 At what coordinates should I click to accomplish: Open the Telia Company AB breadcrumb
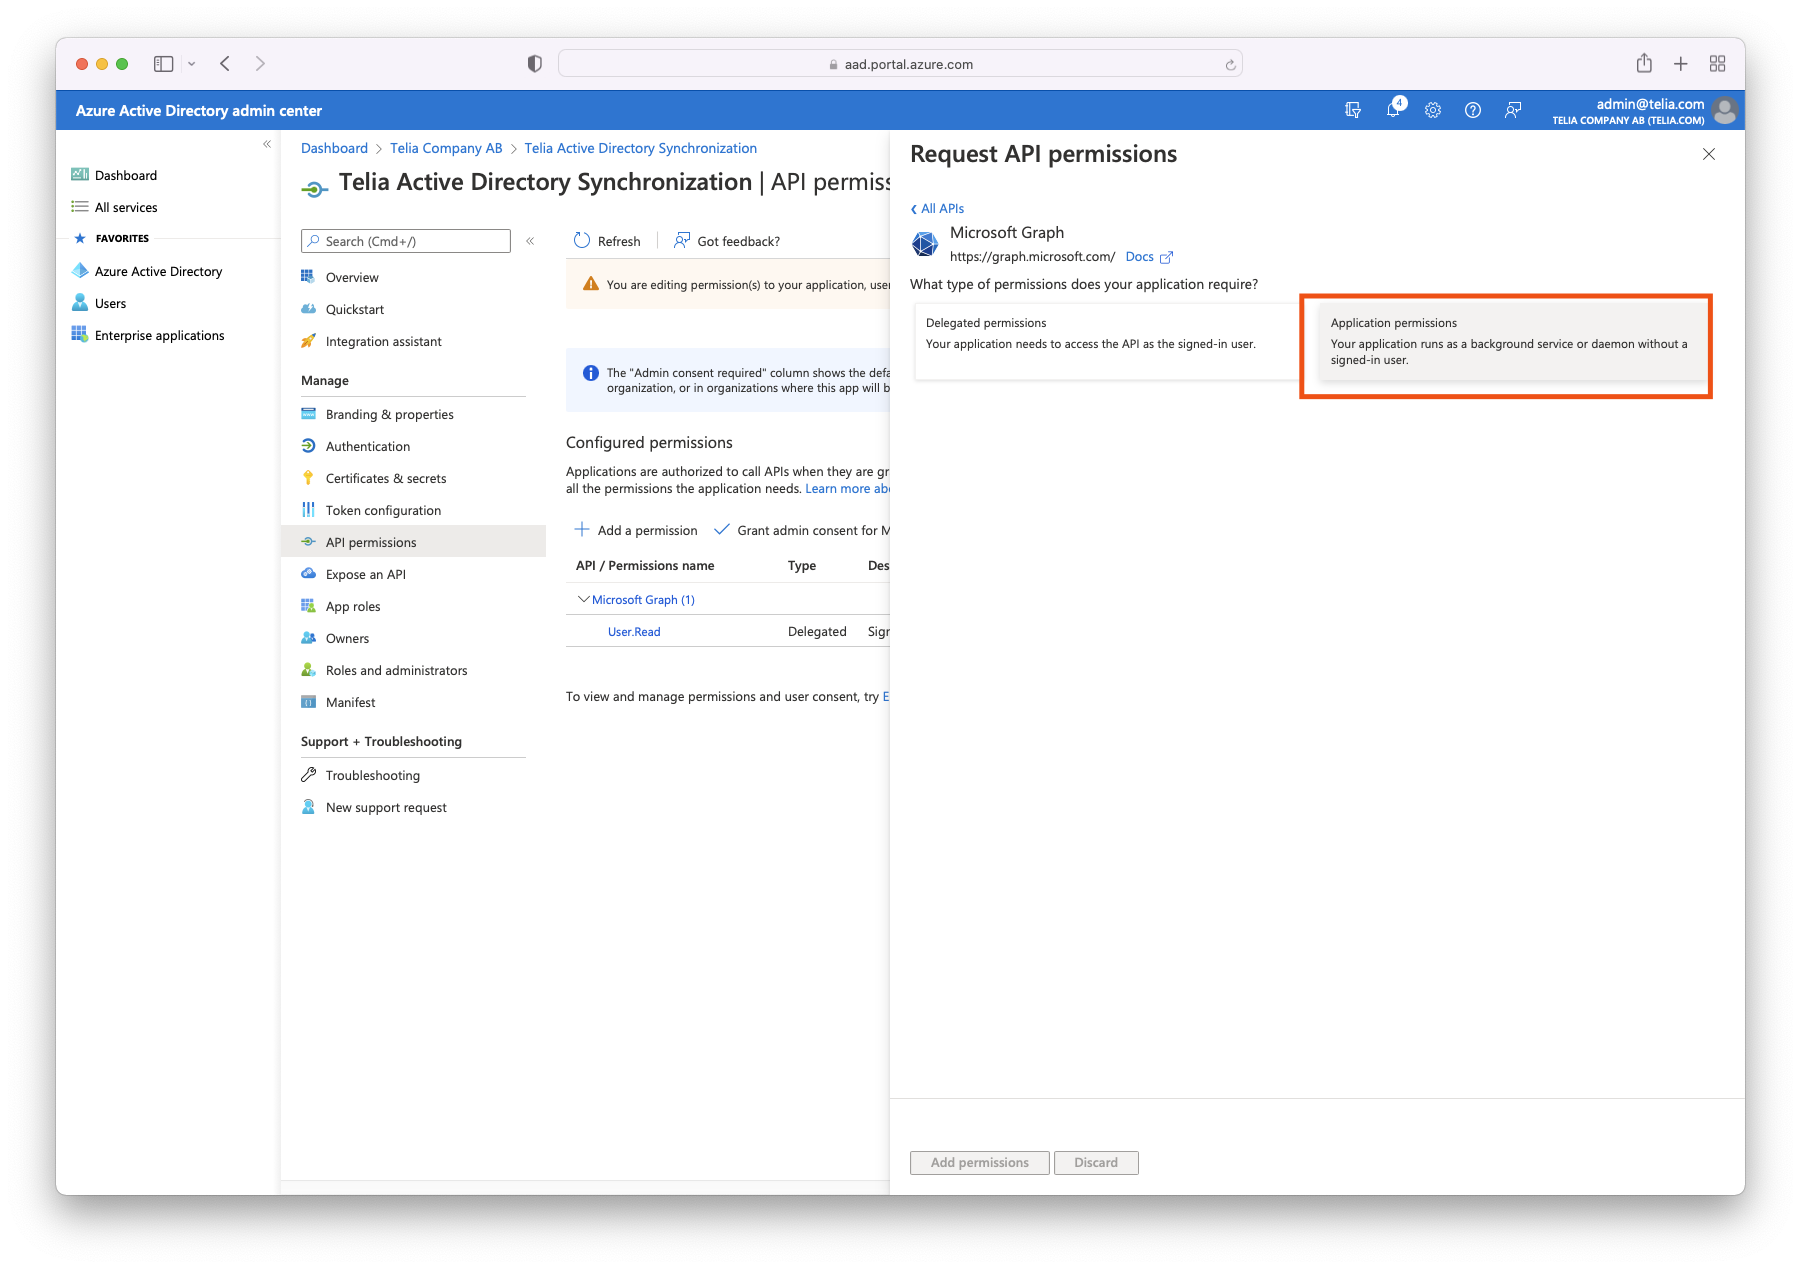click(446, 148)
